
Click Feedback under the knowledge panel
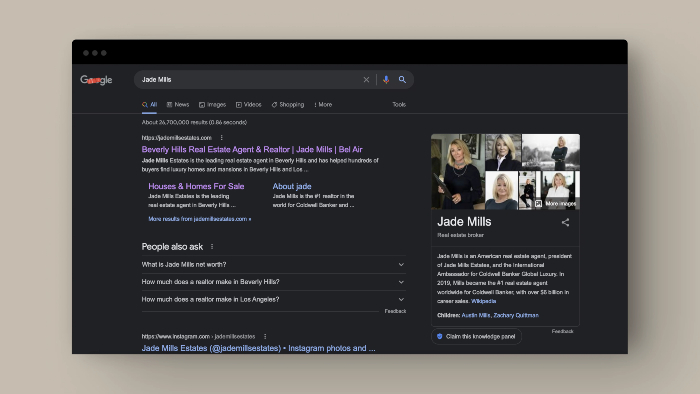coord(562,331)
